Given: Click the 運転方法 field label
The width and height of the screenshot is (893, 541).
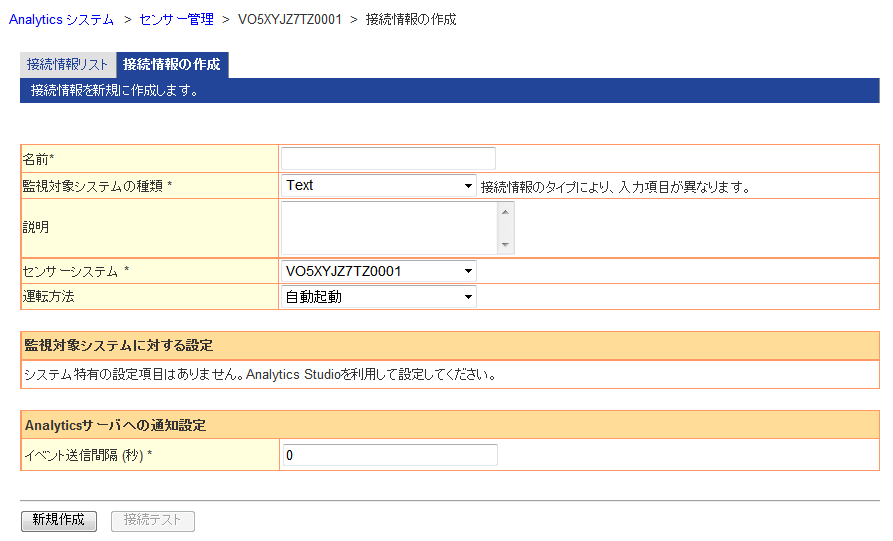Looking at the screenshot, I should [48, 297].
